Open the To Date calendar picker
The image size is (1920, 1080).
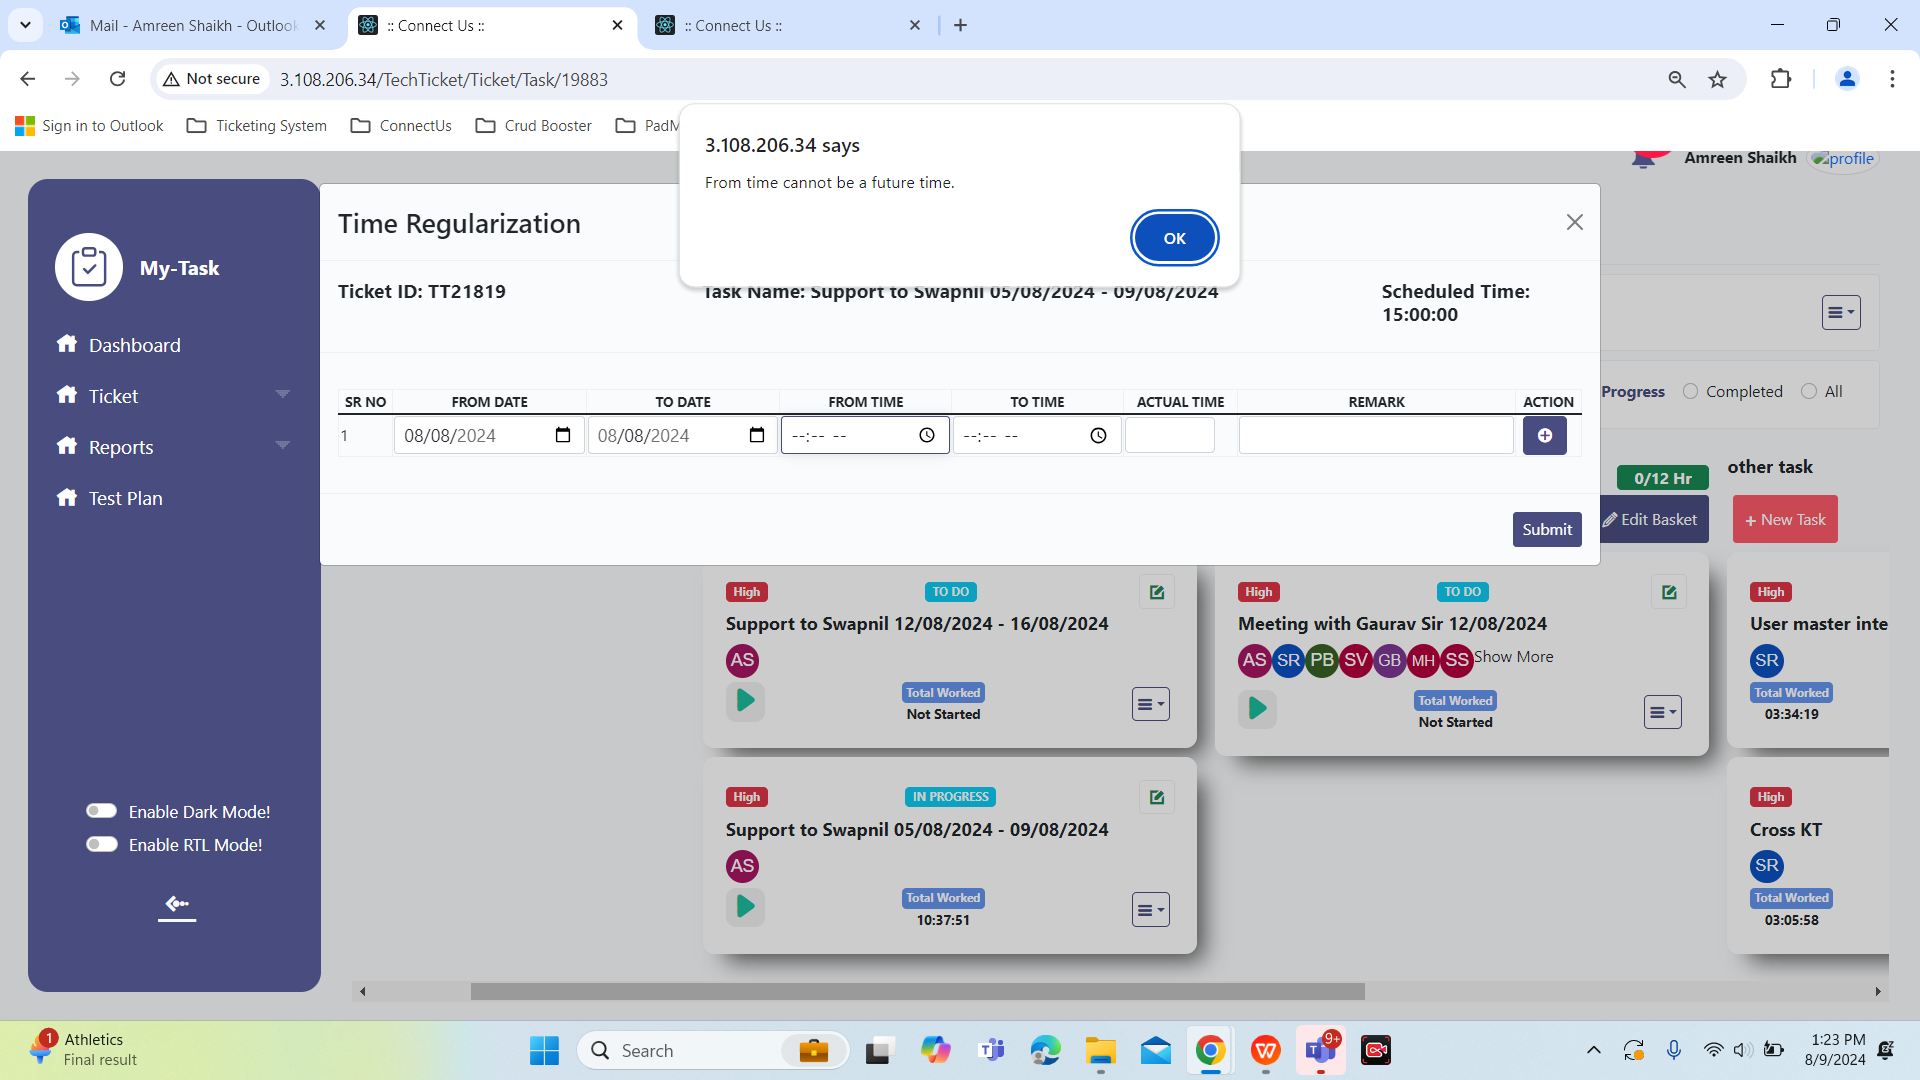[757, 435]
